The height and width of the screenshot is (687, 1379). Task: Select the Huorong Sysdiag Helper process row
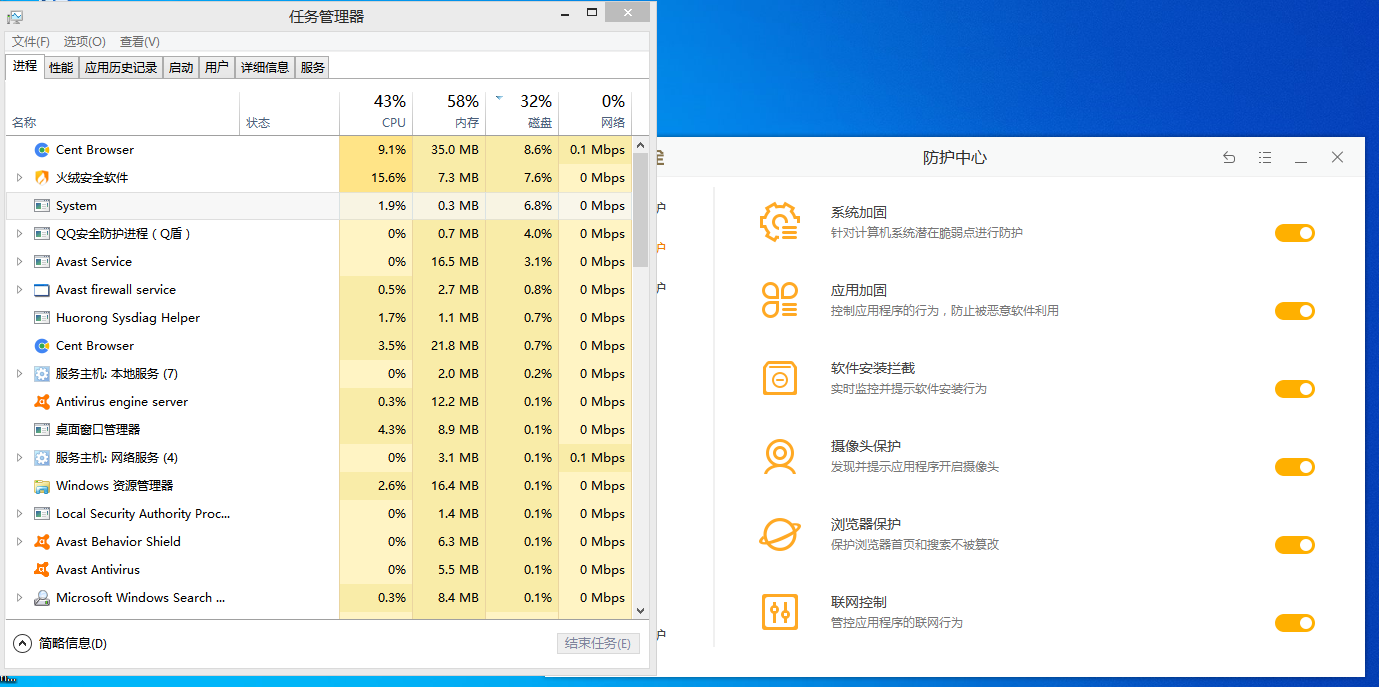pos(128,318)
